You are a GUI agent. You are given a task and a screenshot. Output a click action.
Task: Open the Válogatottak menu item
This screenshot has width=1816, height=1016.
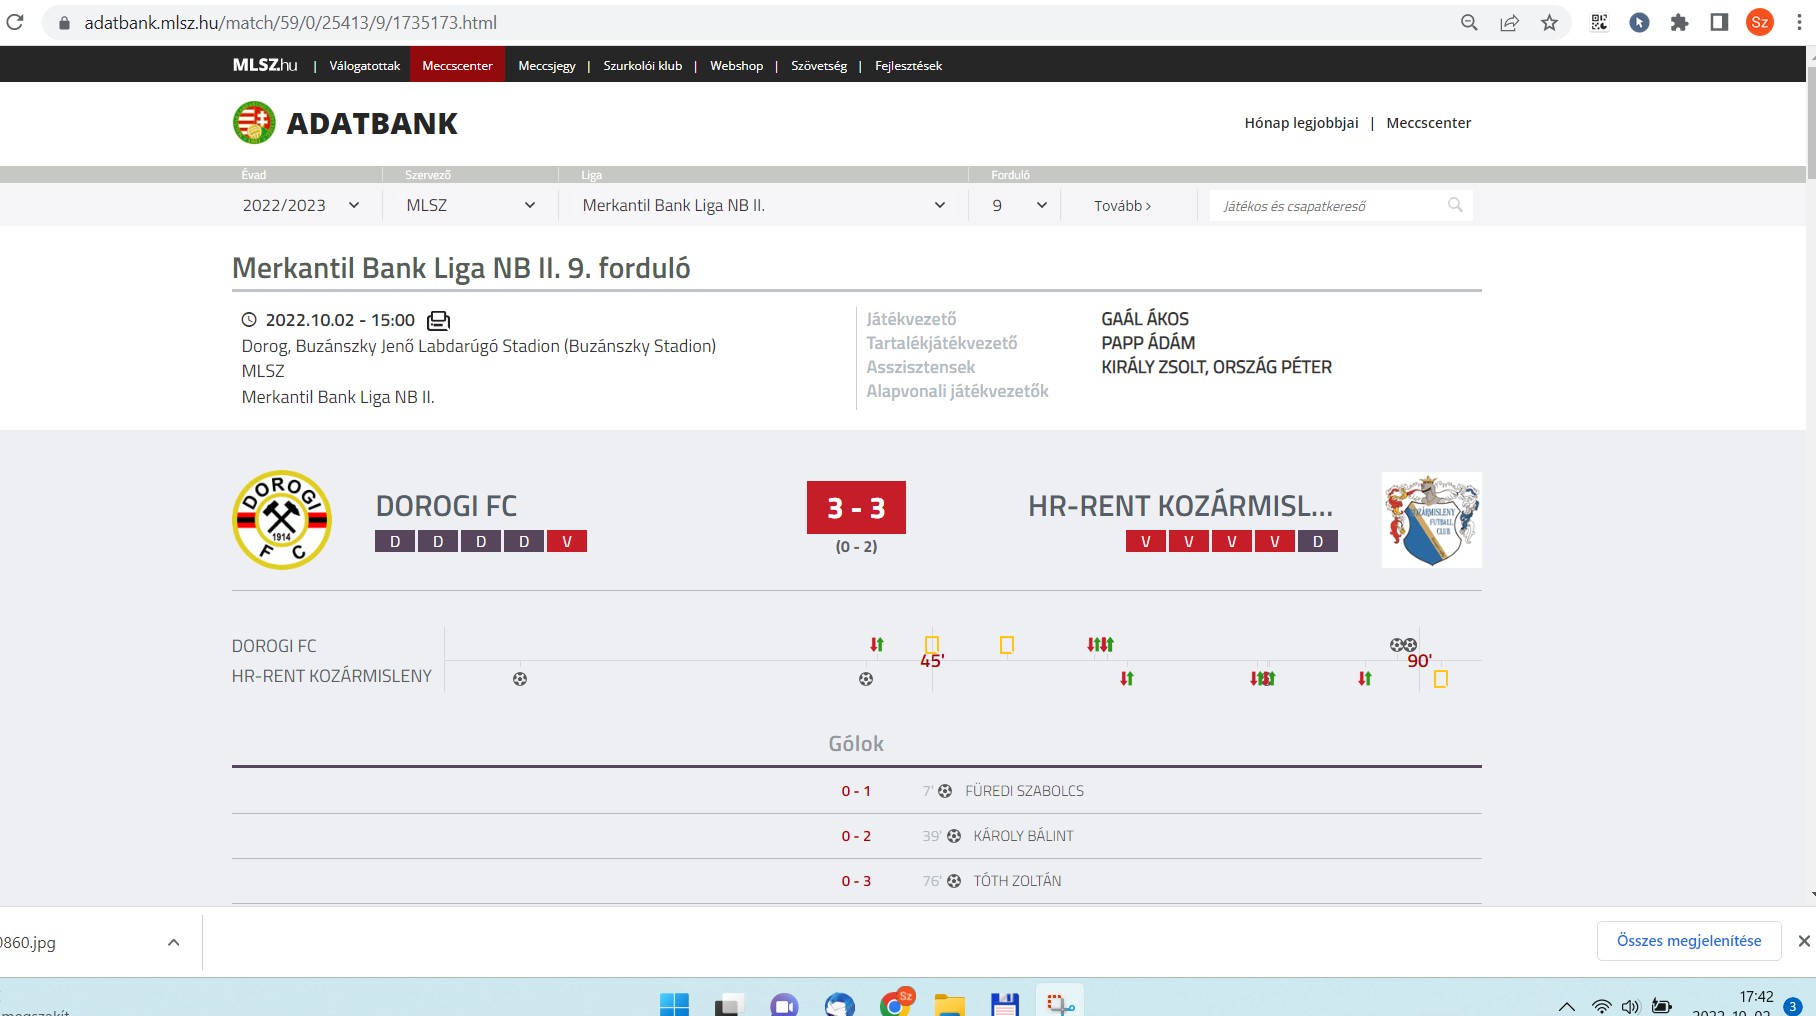tap(365, 66)
